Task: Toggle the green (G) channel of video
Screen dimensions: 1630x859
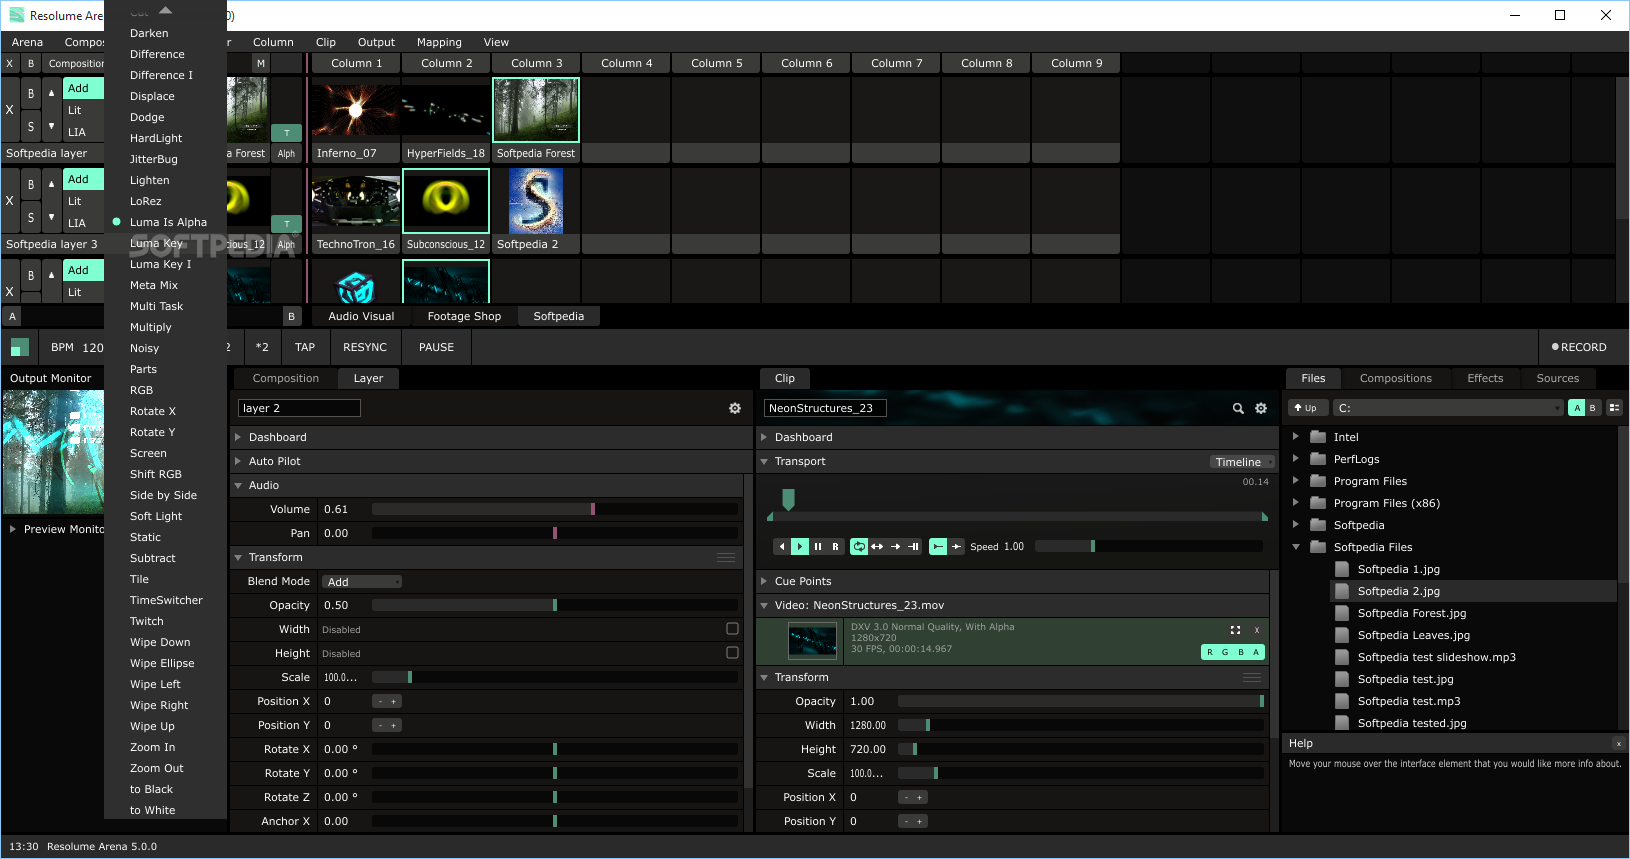Action: tap(1225, 652)
